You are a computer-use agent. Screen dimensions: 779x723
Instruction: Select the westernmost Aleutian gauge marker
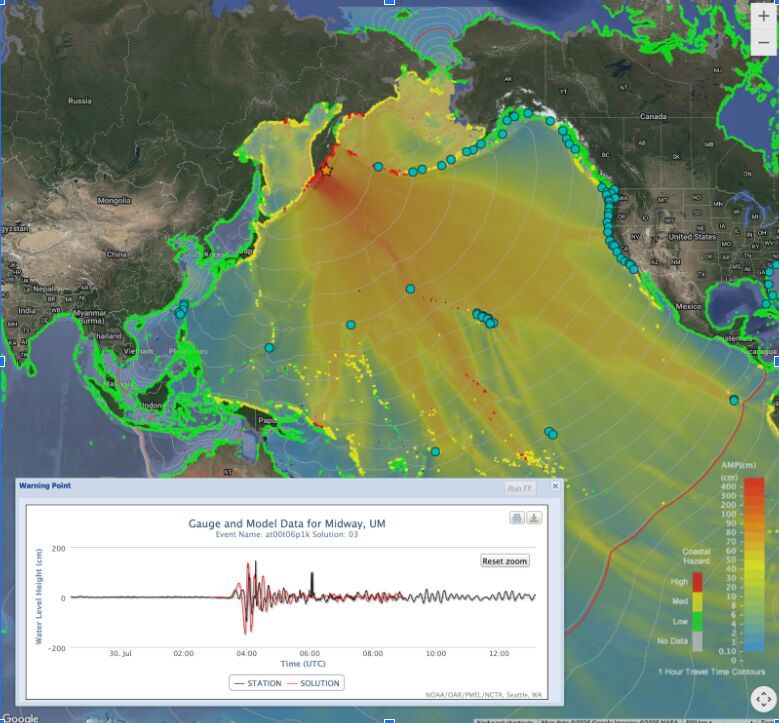point(378,167)
